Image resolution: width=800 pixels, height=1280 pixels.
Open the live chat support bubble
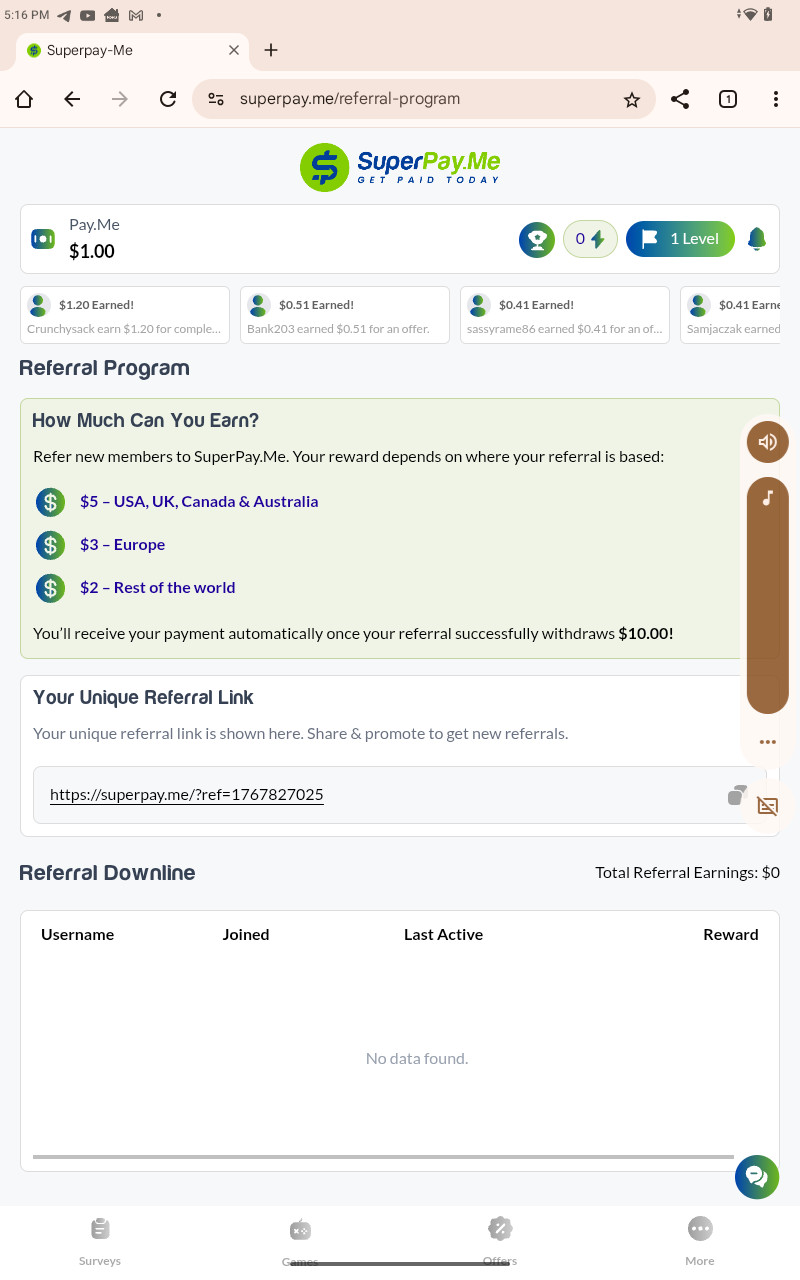[757, 1177]
